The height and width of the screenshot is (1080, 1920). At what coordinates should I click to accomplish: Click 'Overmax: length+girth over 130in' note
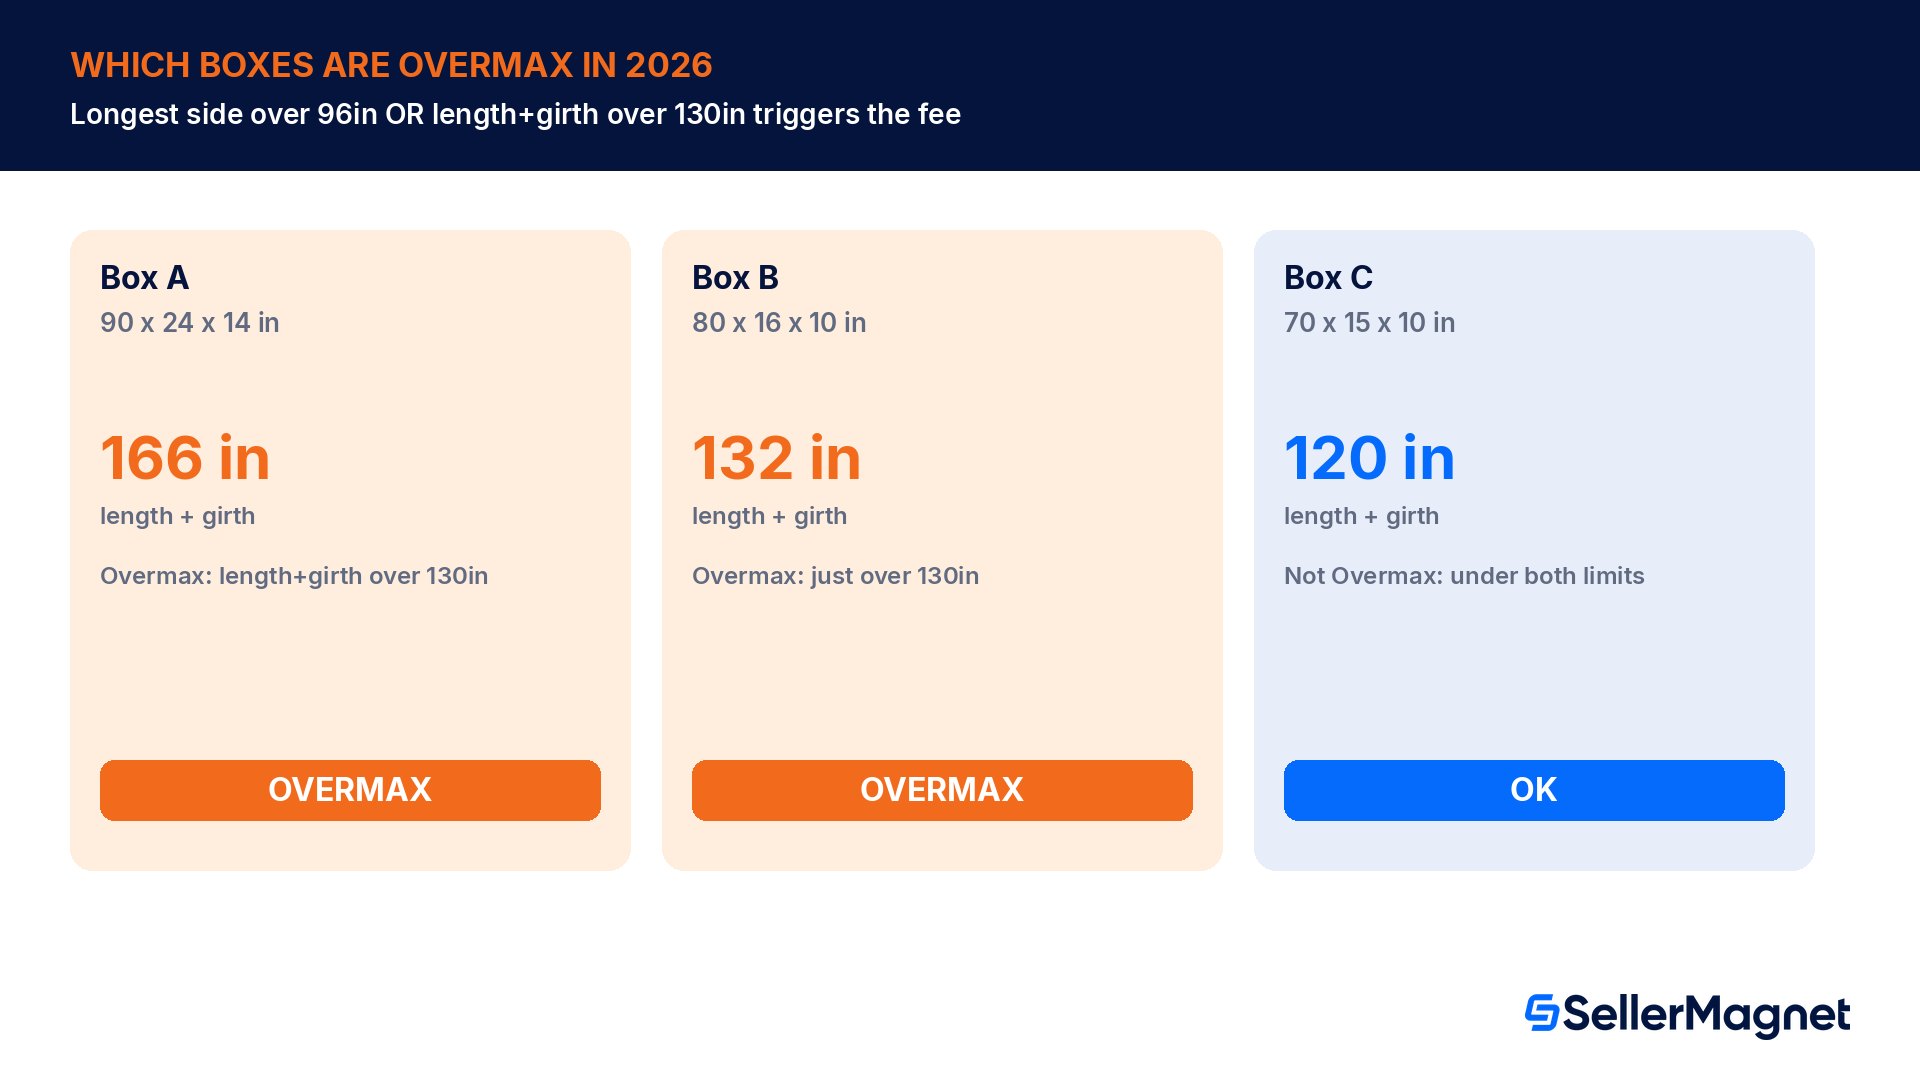294,576
